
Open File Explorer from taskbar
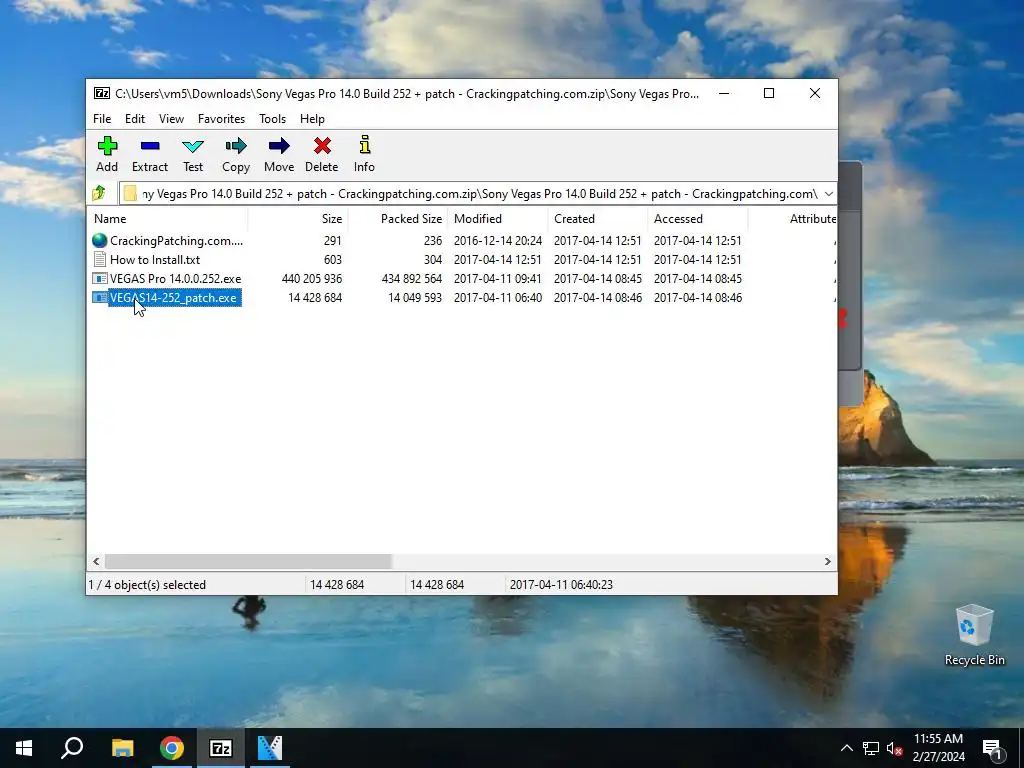pyautogui.click(x=122, y=748)
